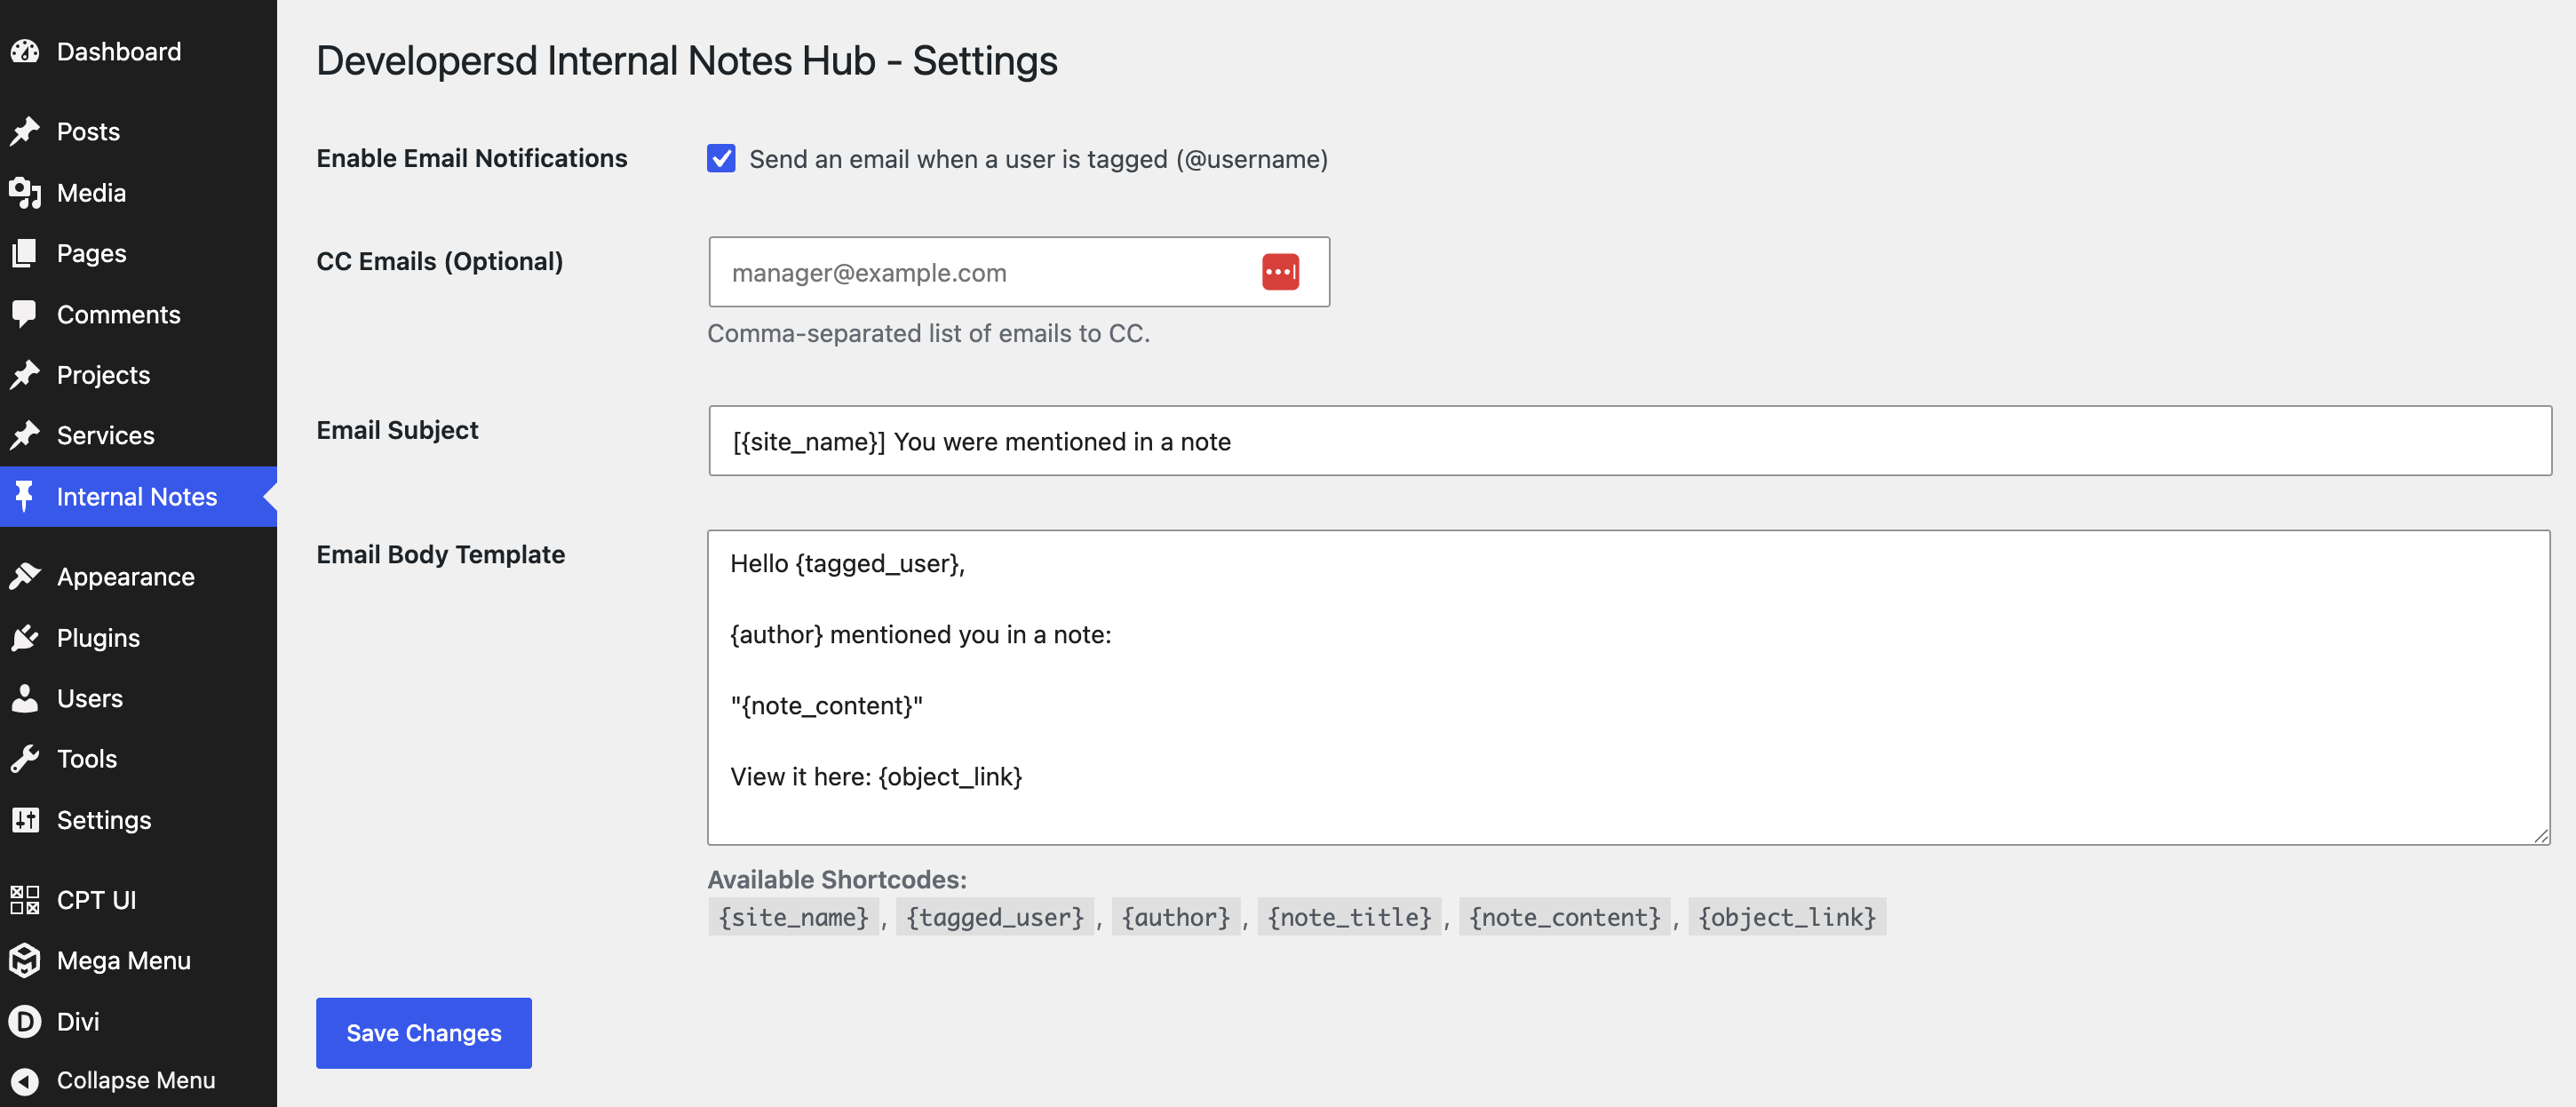The width and height of the screenshot is (2576, 1107).
Task: Open the Projects menu item
Action: 138,375
